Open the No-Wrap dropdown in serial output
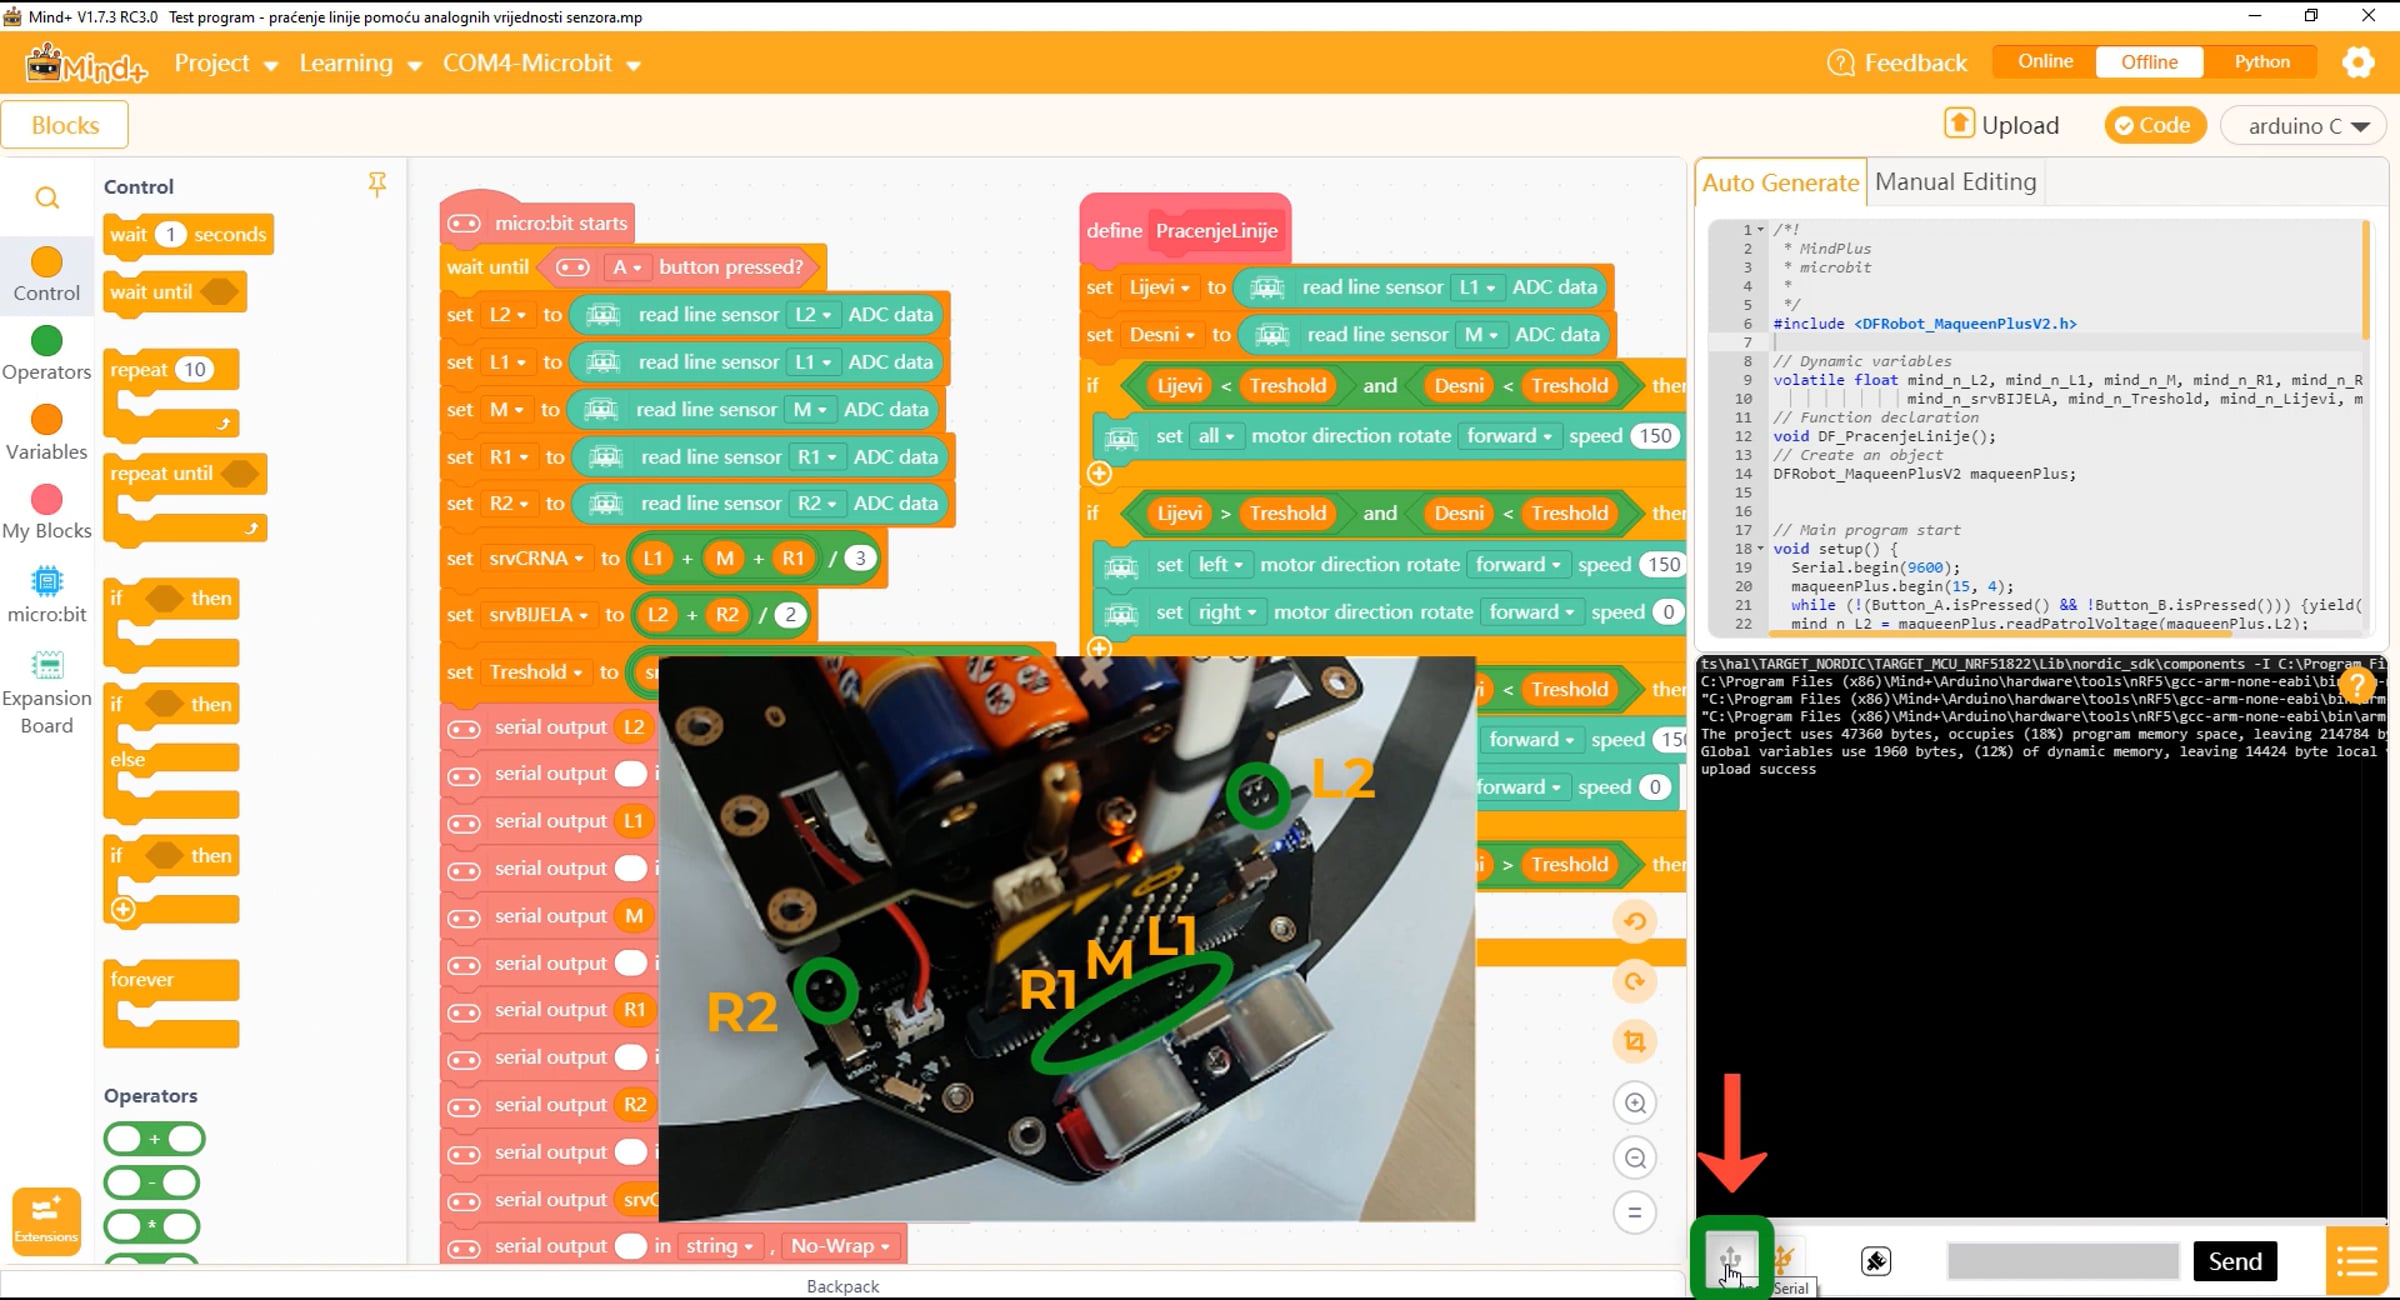The width and height of the screenshot is (2400, 1300). (839, 1246)
